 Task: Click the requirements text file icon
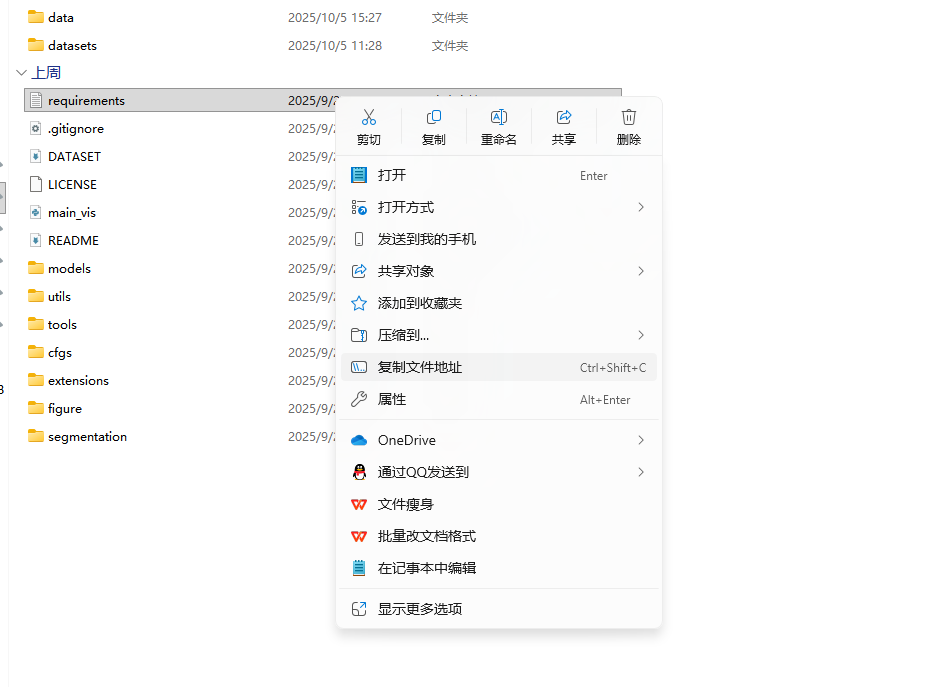click(x=36, y=100)
